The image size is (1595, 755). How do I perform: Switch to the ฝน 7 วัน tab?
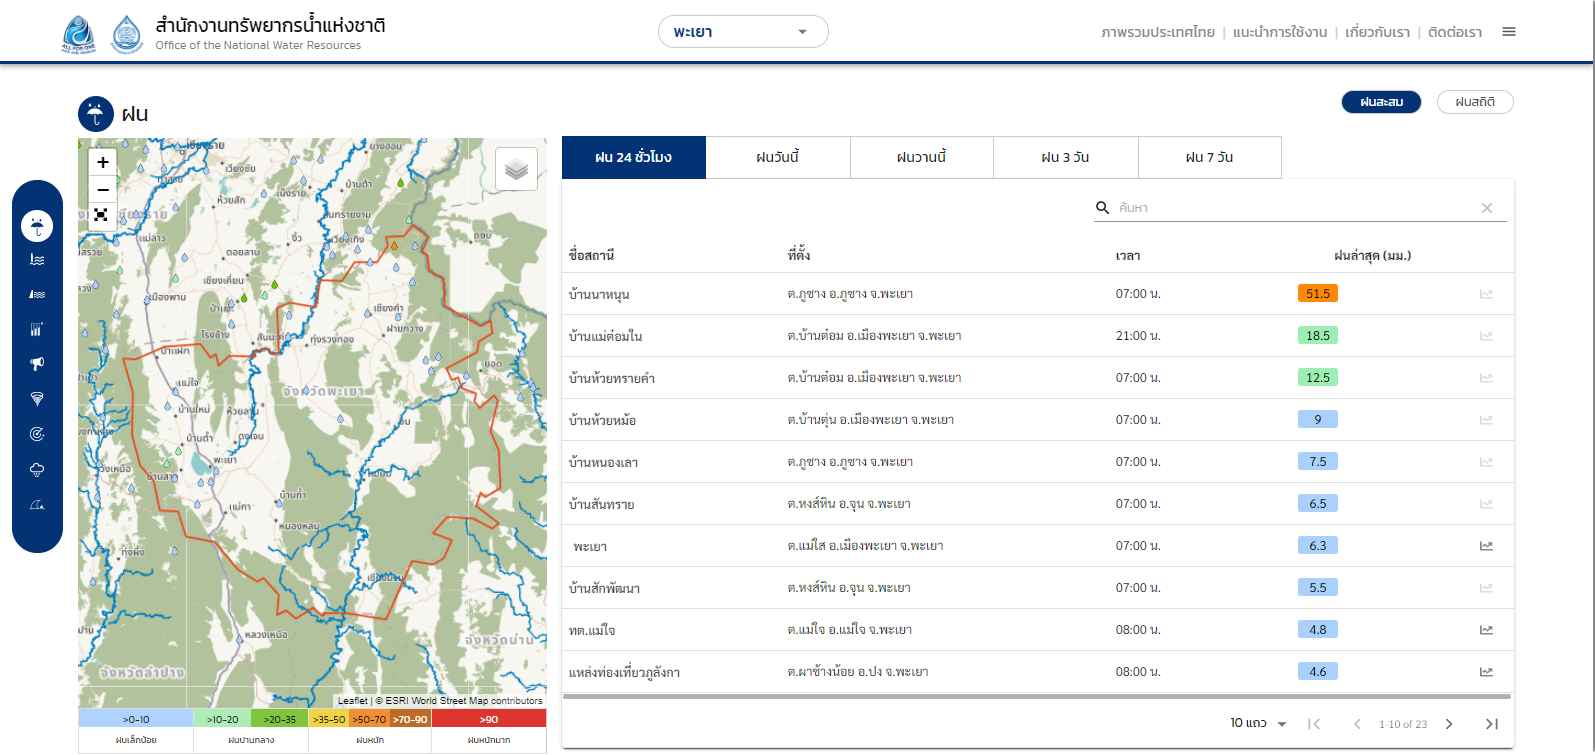pyautogui.click(x=1209, y=158)
